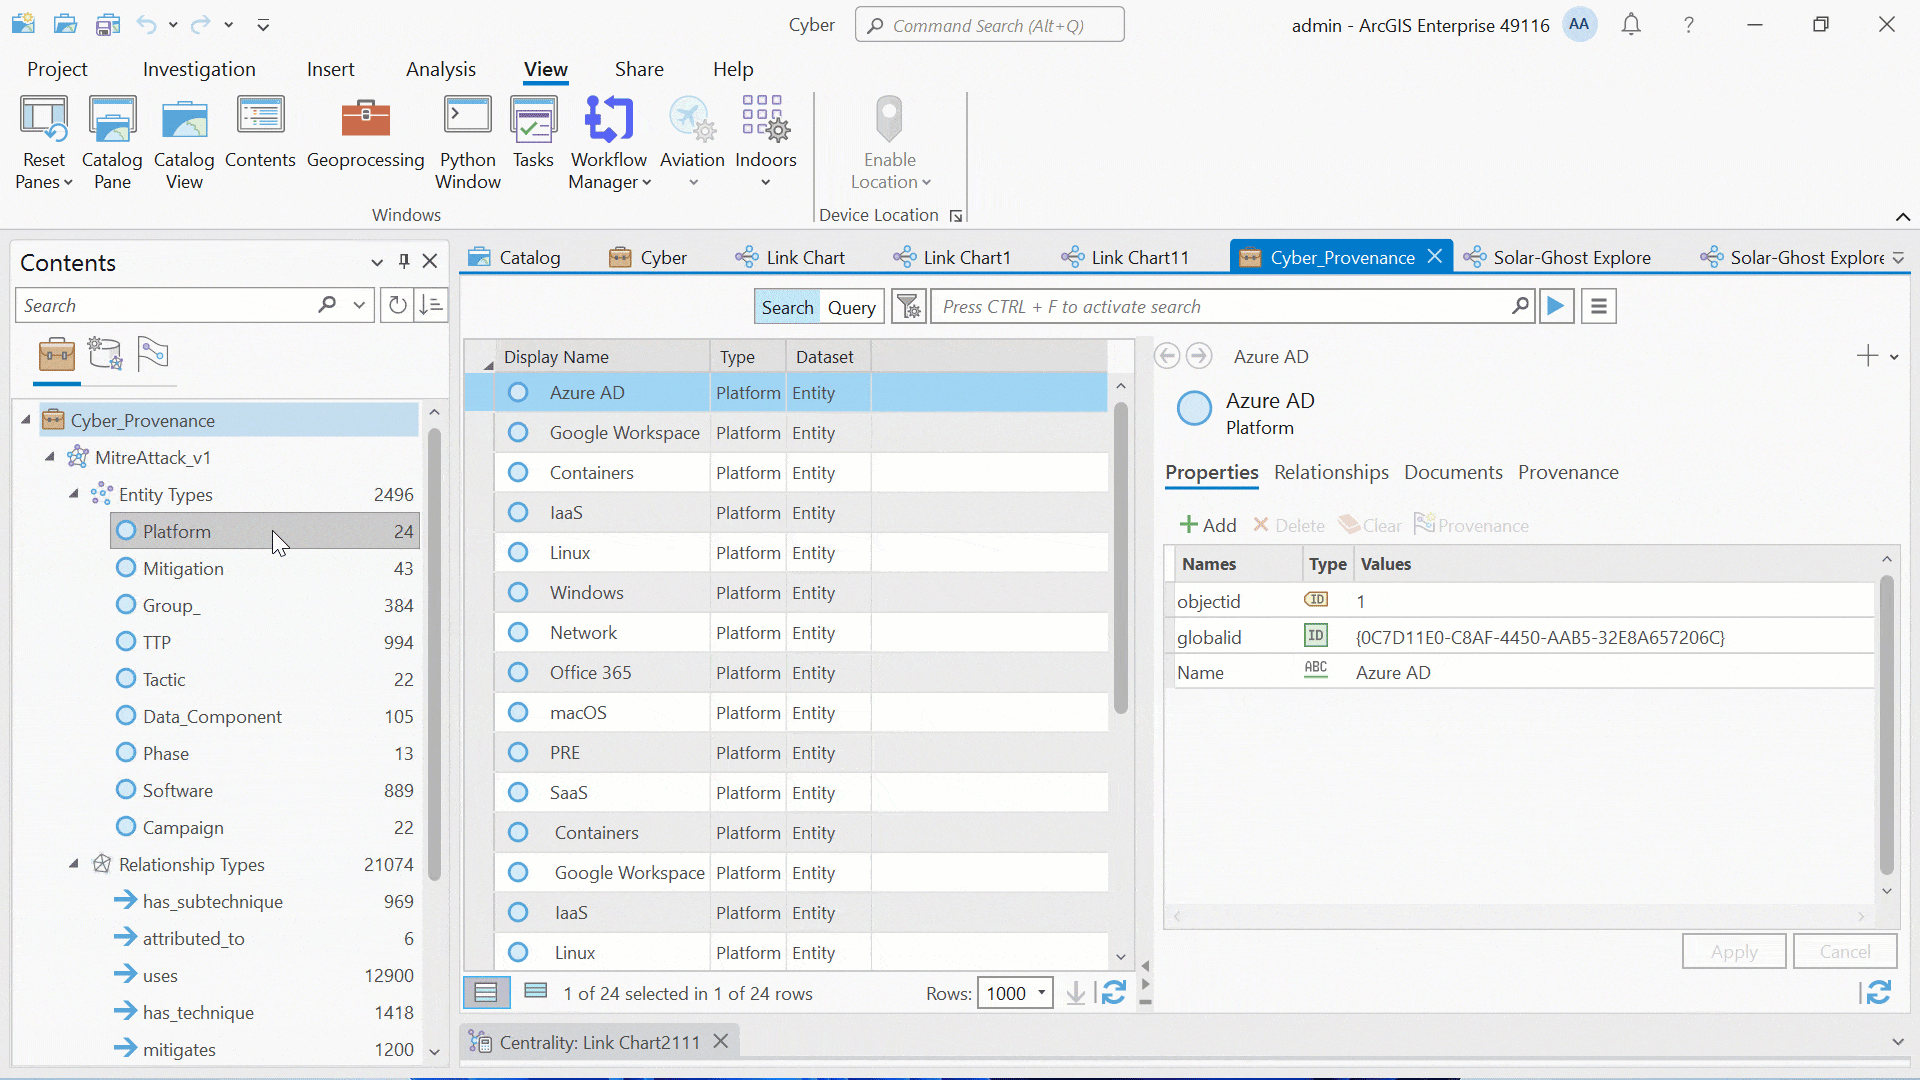Show selected records view button
Viewport: 1920px width, 1080px height.
pos(536,992)
